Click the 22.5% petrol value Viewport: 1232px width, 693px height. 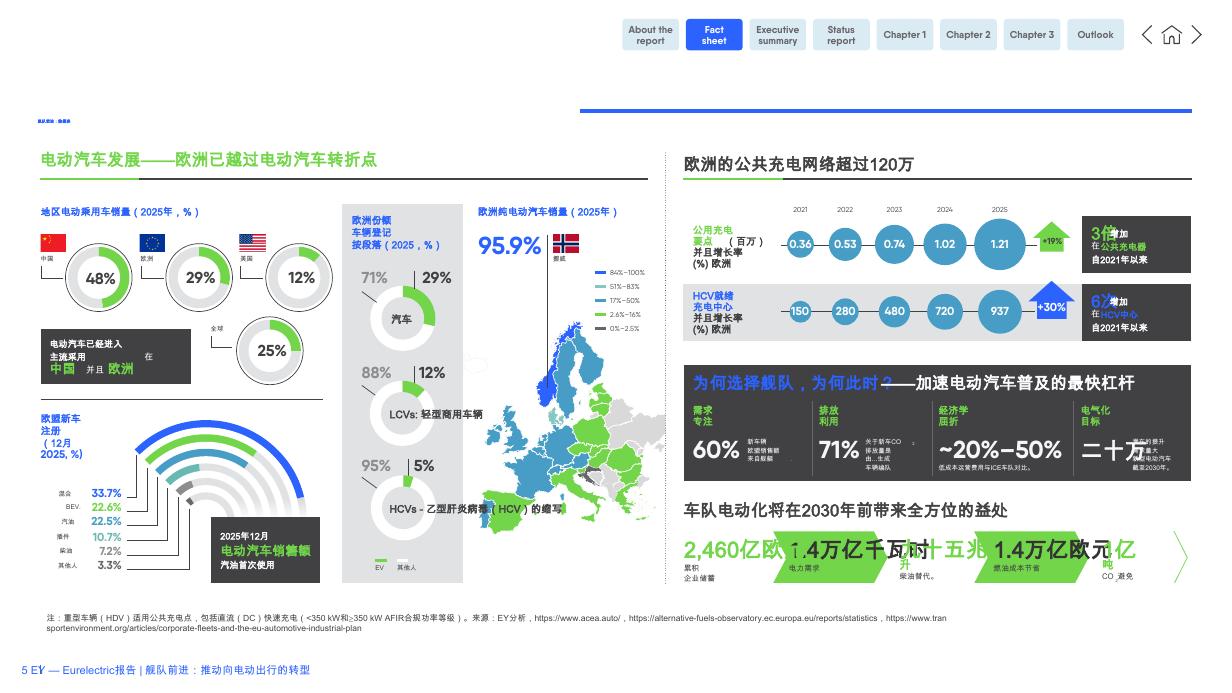(x=106, y=521)
